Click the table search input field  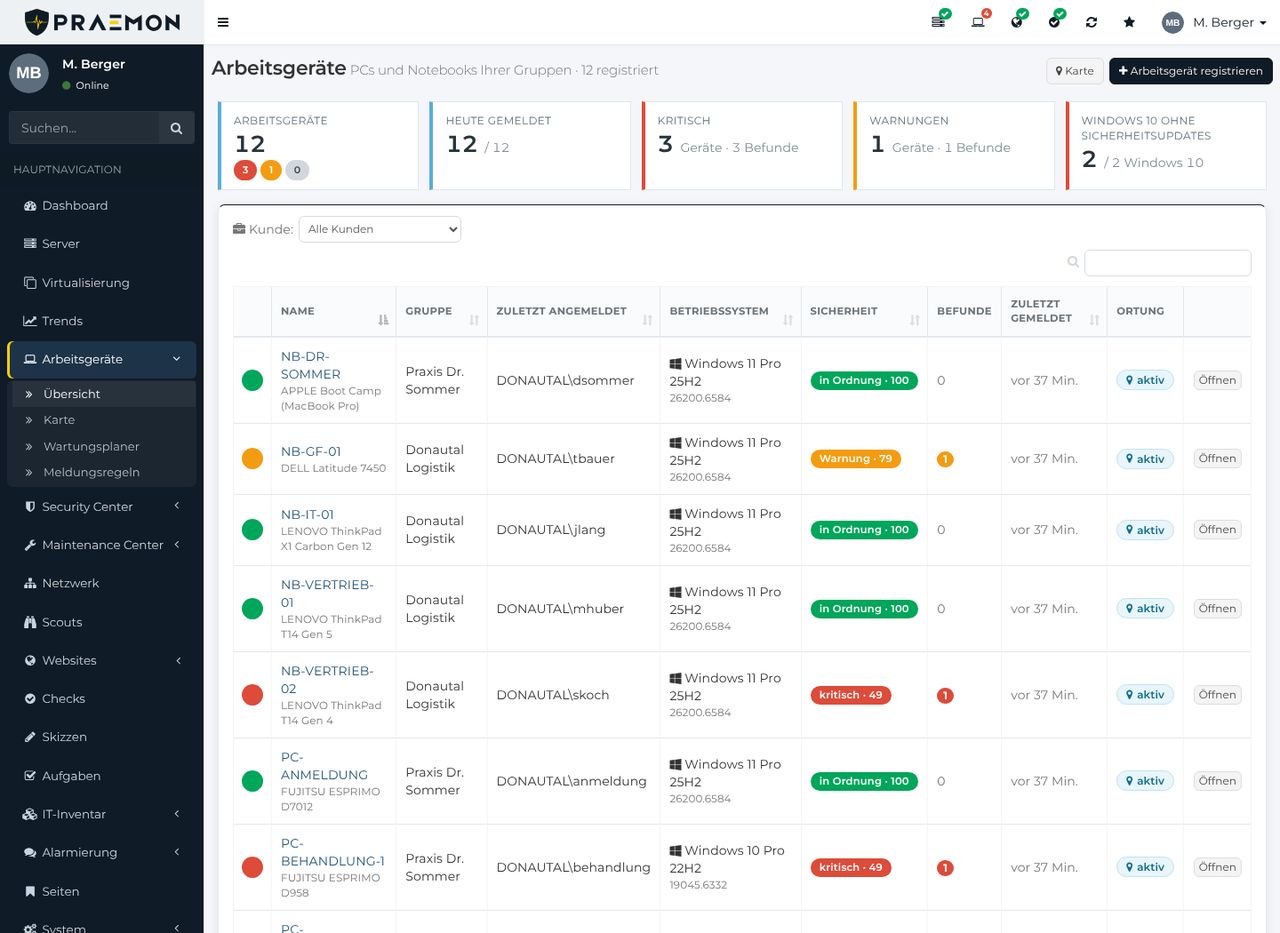[1167, 263]
